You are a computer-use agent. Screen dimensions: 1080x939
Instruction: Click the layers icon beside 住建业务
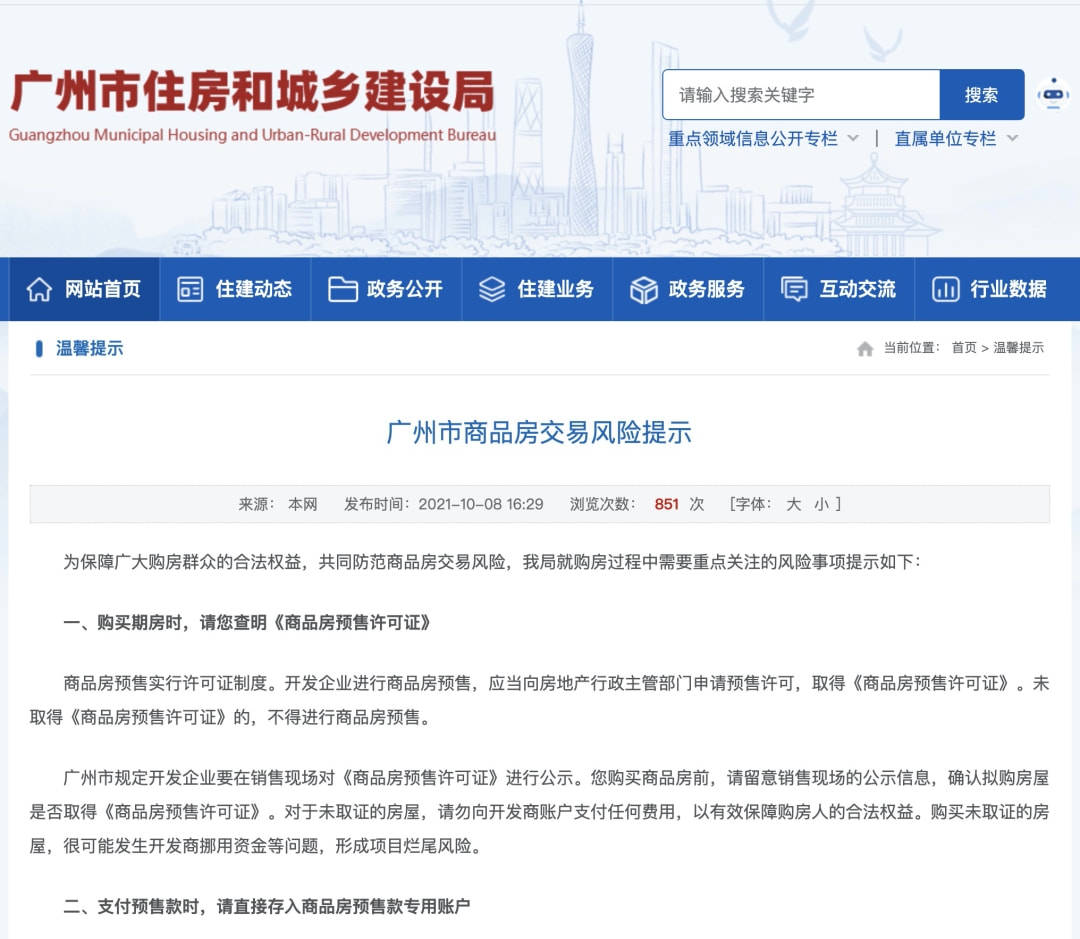[x=492, y=290]
